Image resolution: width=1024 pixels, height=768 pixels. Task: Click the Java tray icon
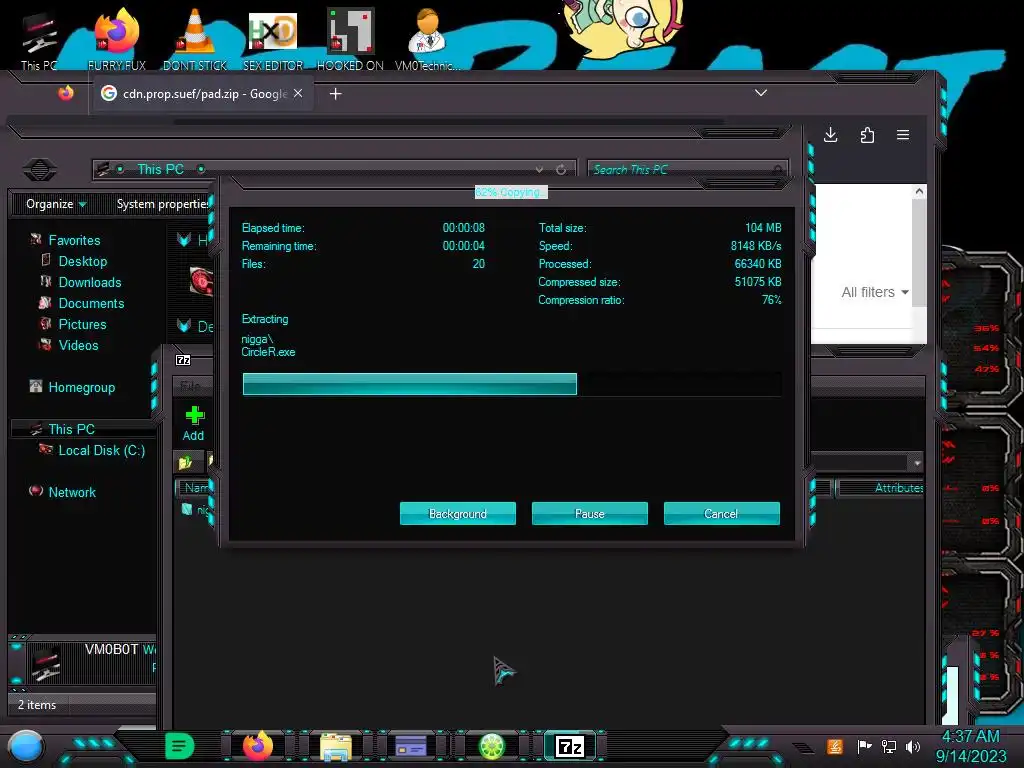[835, 746]
